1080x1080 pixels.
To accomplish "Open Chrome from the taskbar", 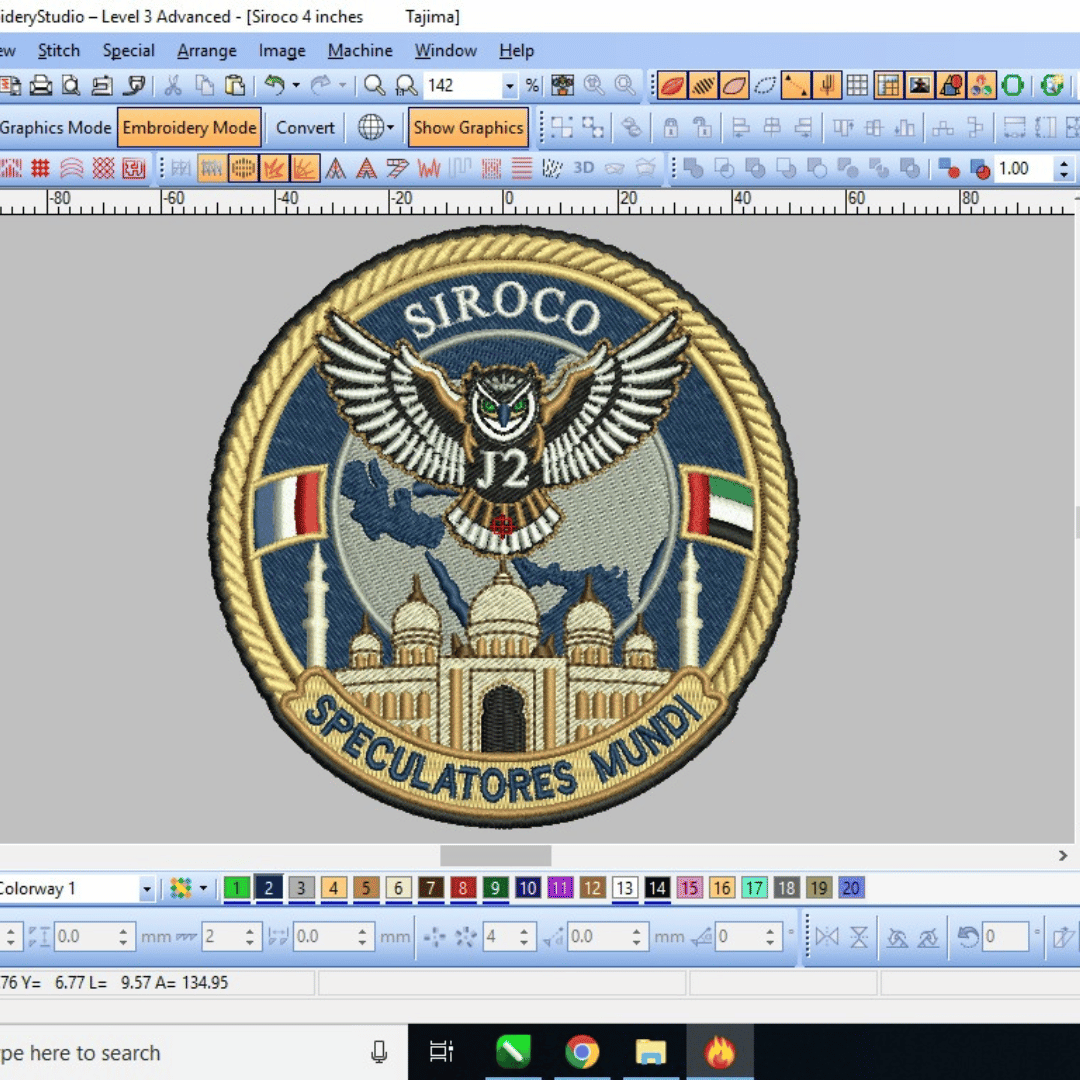I will pyautogui.click(x=582, y=1052).
